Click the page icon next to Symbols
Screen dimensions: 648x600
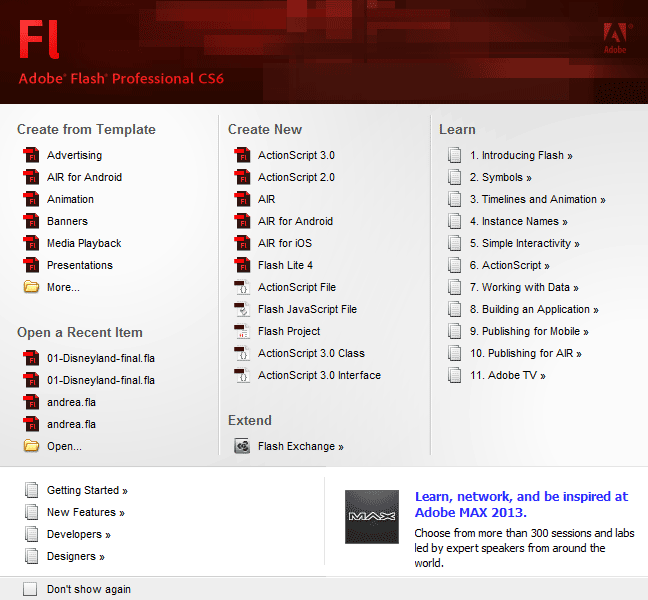tap(455, 177)
